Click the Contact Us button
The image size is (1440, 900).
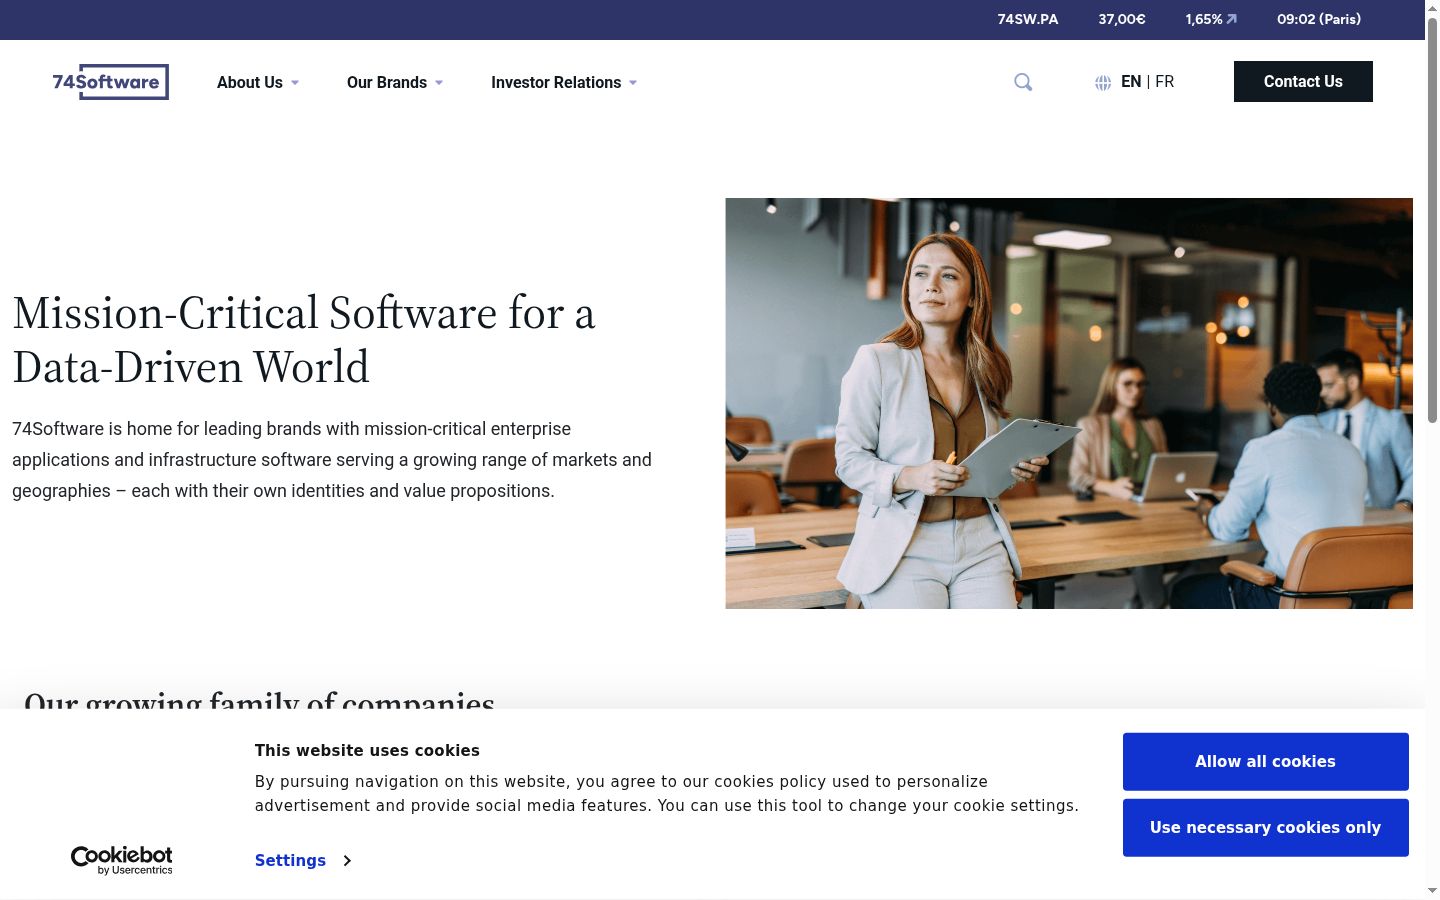tap(1303, 82)
